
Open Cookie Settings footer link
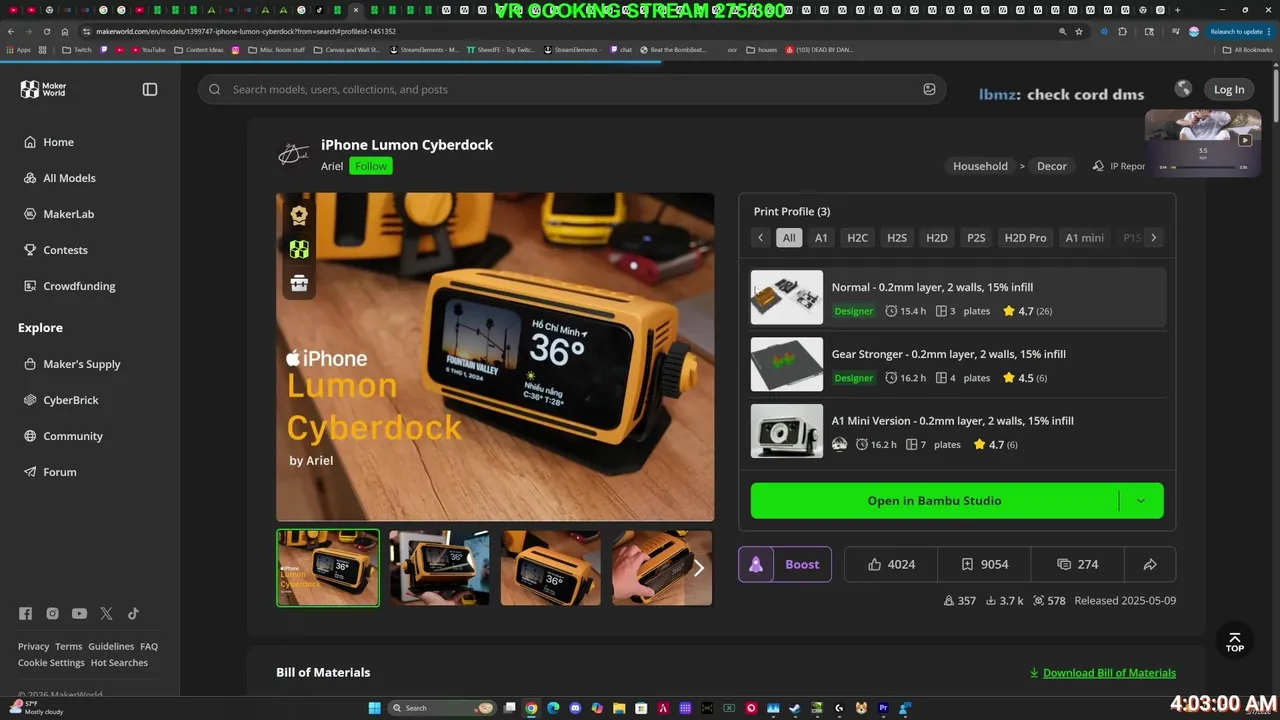tap(51, 663)
